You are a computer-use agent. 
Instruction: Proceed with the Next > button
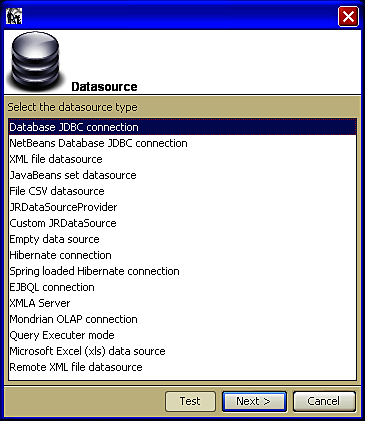[254, 401]
